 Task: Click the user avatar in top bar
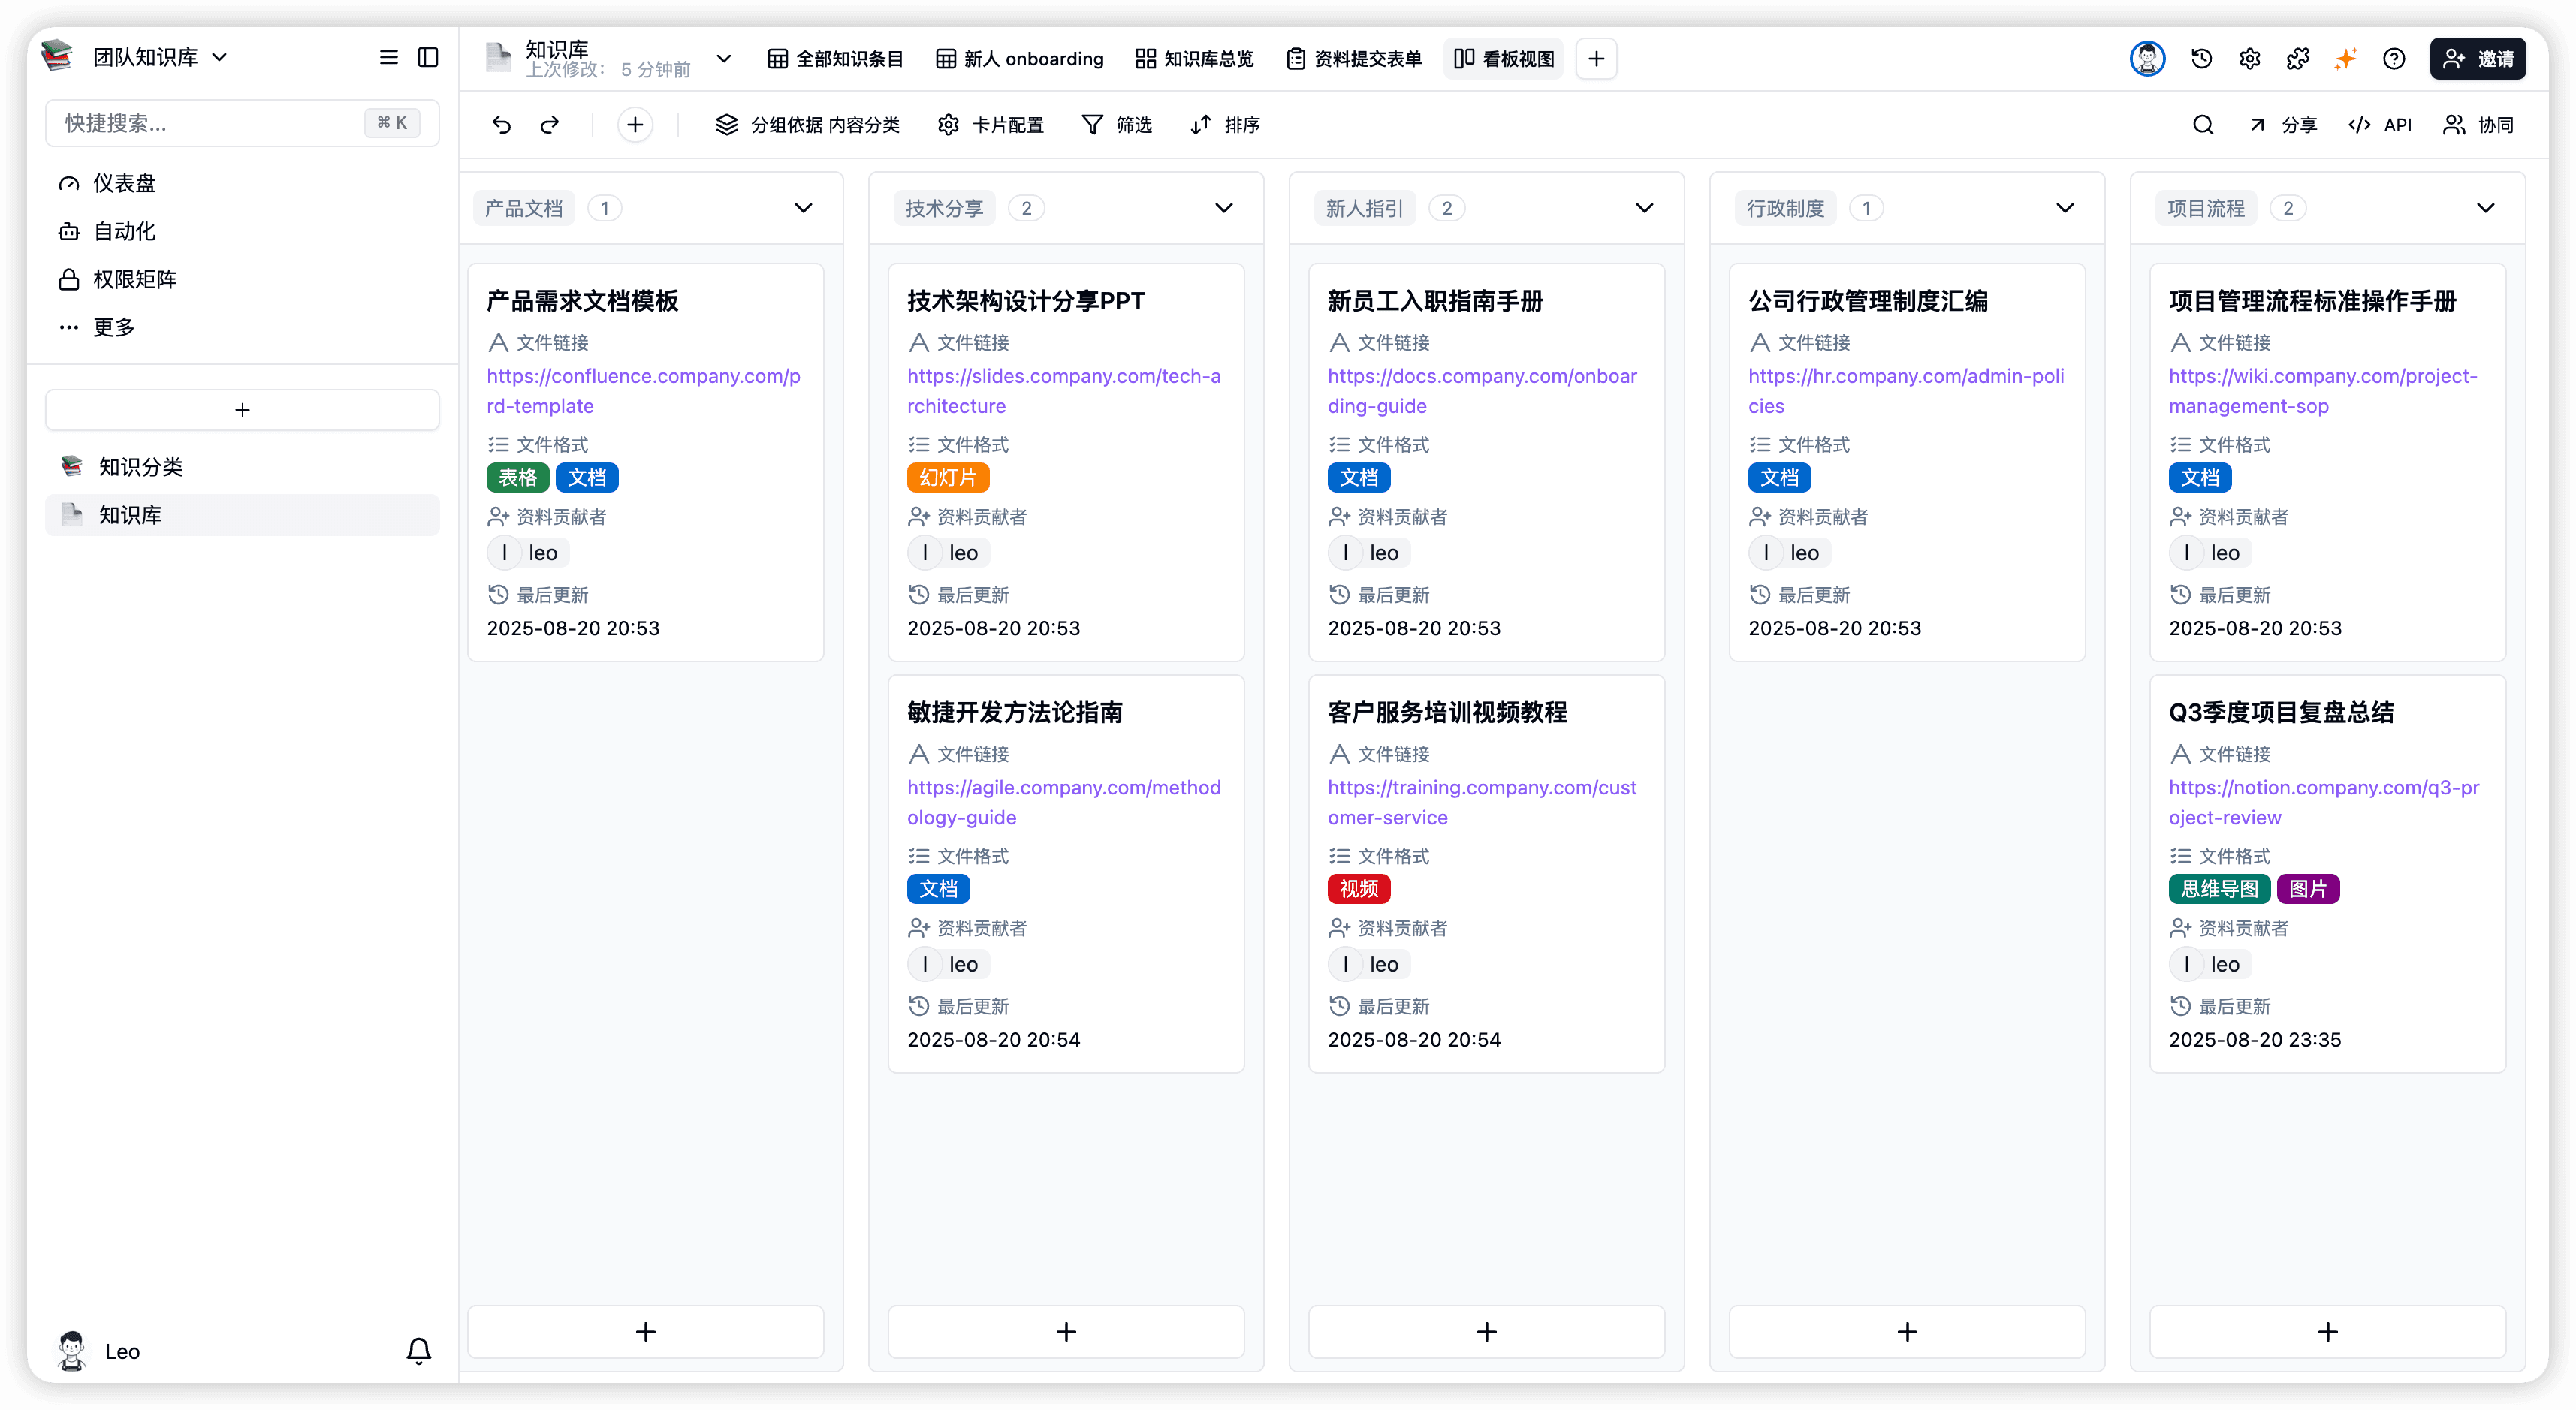tap(2147, 59)
